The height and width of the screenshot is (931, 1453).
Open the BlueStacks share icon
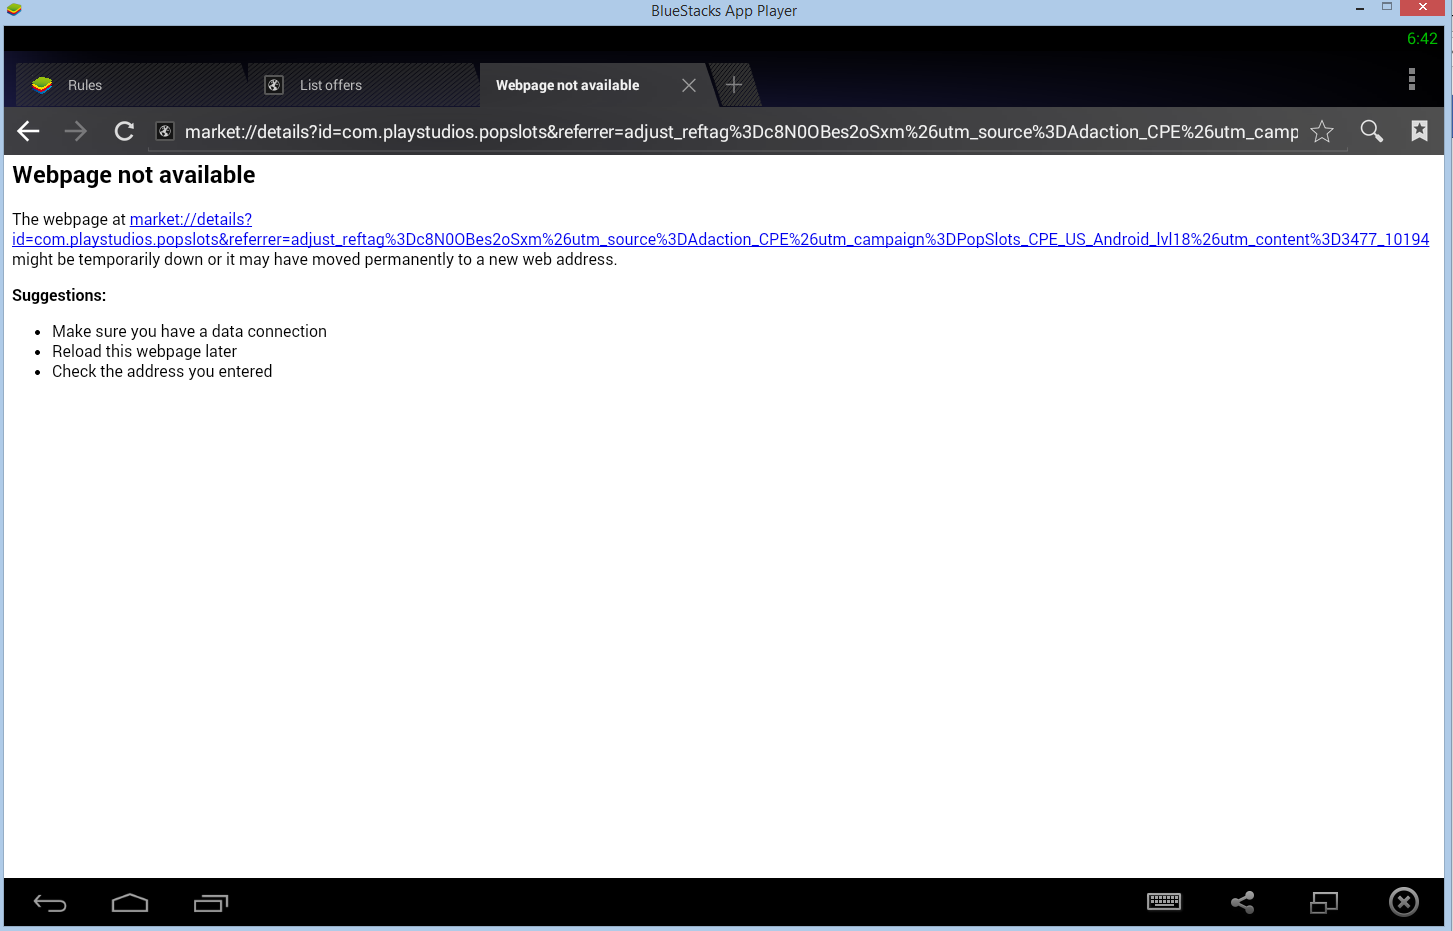(x=1243, y=902)
